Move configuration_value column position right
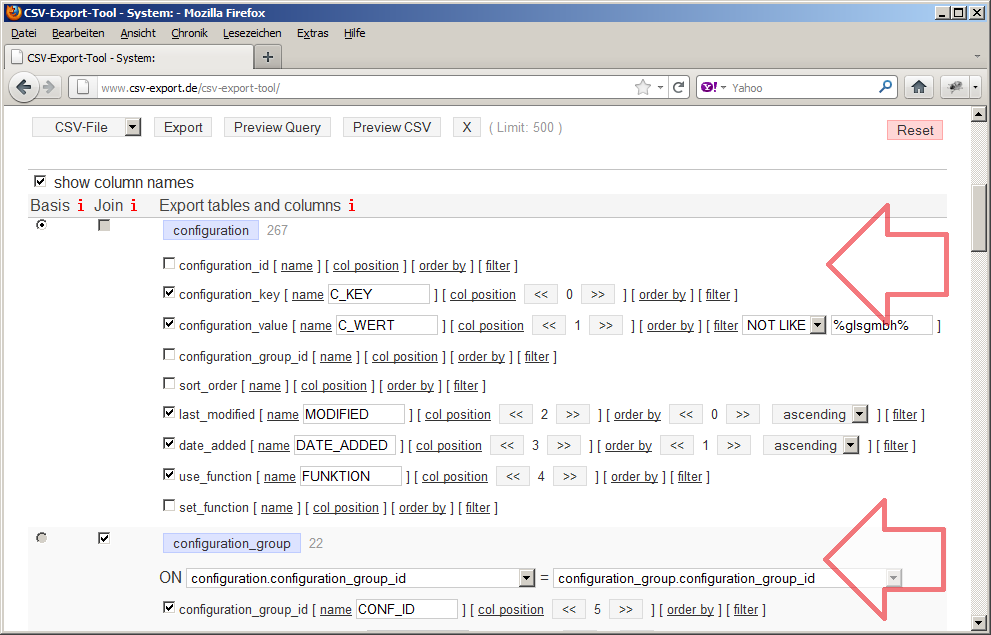This screenshot has width=991, height=635. [605, 325]
